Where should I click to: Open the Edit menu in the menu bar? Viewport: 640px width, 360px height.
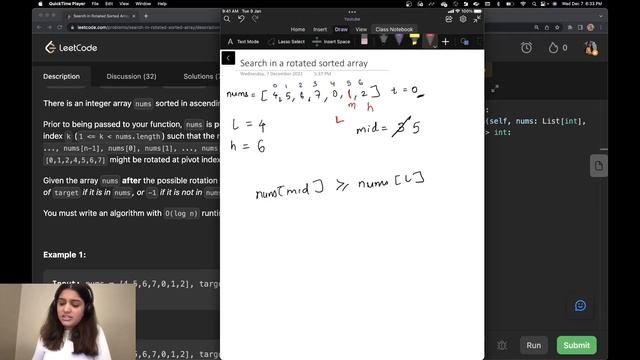(x=109, y=4)
